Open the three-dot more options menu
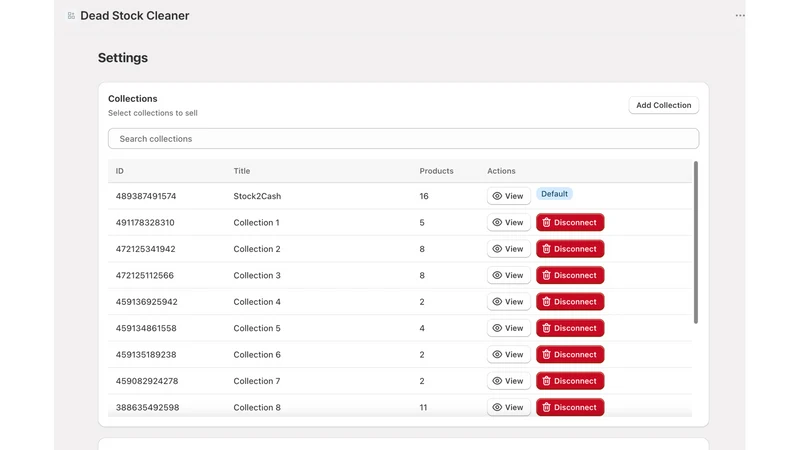 coord(740,15)
